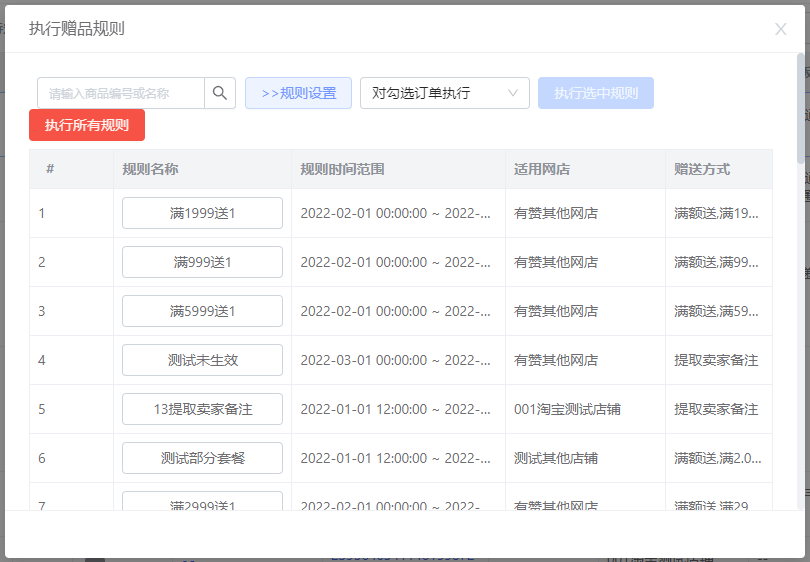
Task: Click time range cell in row 1
Action: [396, 213]
